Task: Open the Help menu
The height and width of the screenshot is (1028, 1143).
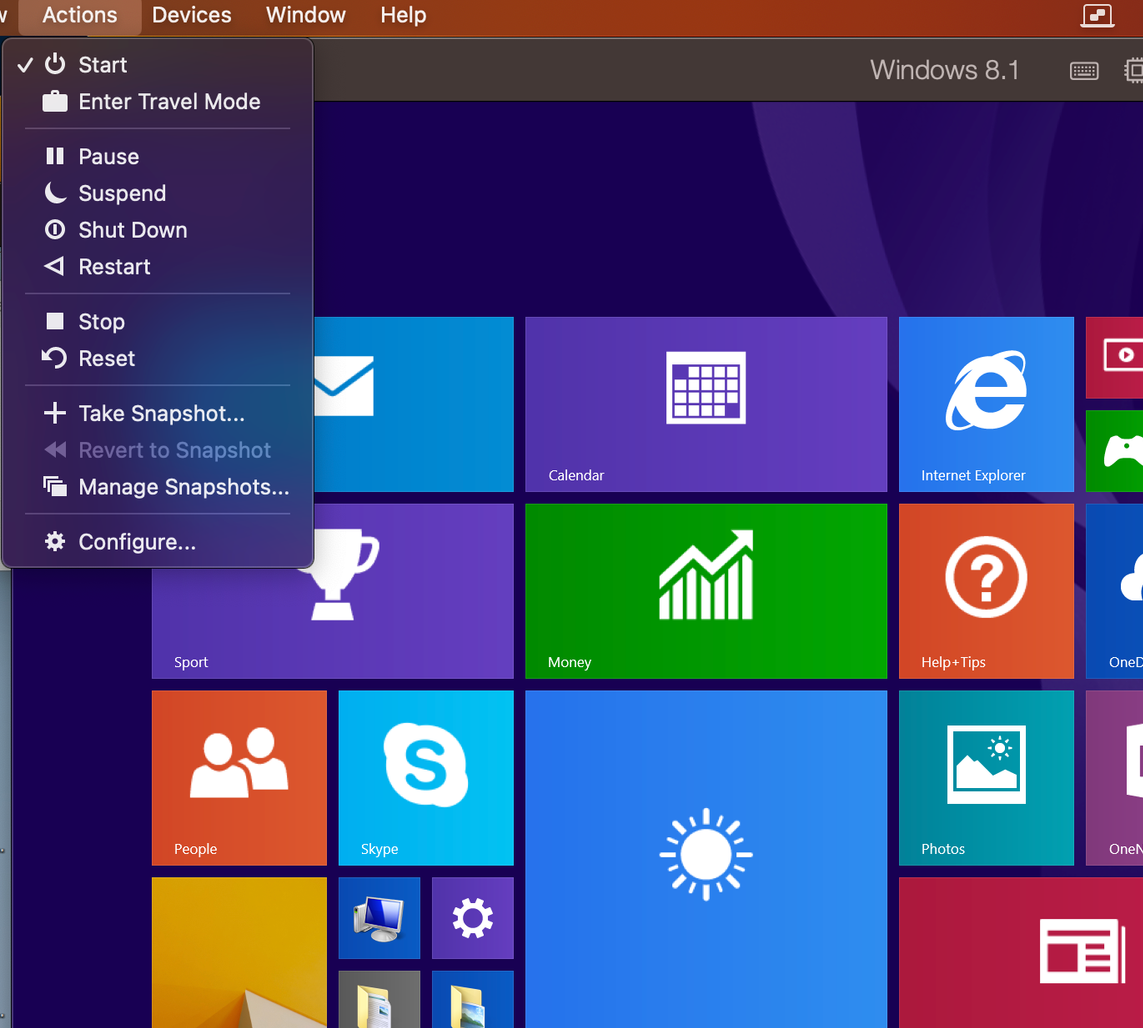Action: pyautogui.click(x=403, y=15)
